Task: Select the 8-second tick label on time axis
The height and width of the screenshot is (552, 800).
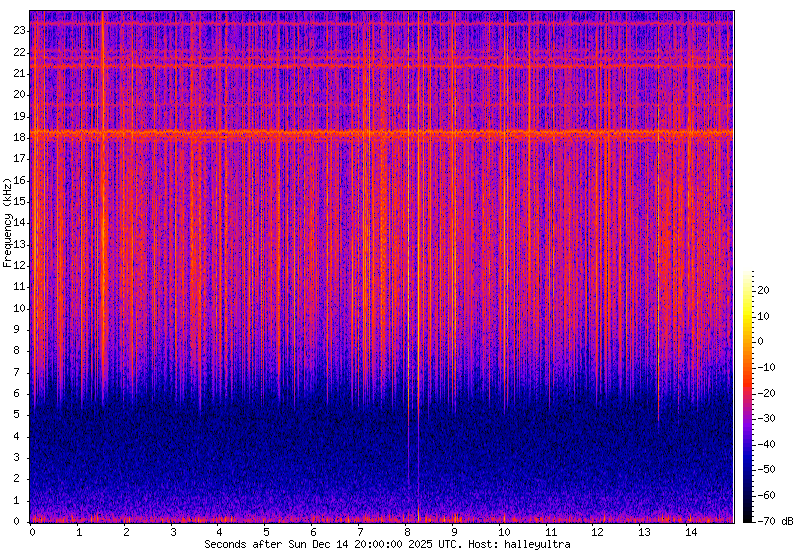Action: 408,532
